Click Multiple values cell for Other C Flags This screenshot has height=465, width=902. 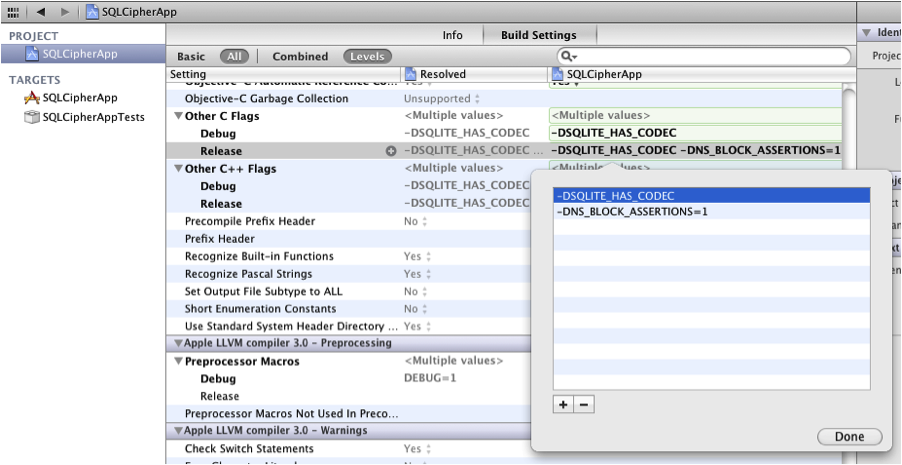695,116
